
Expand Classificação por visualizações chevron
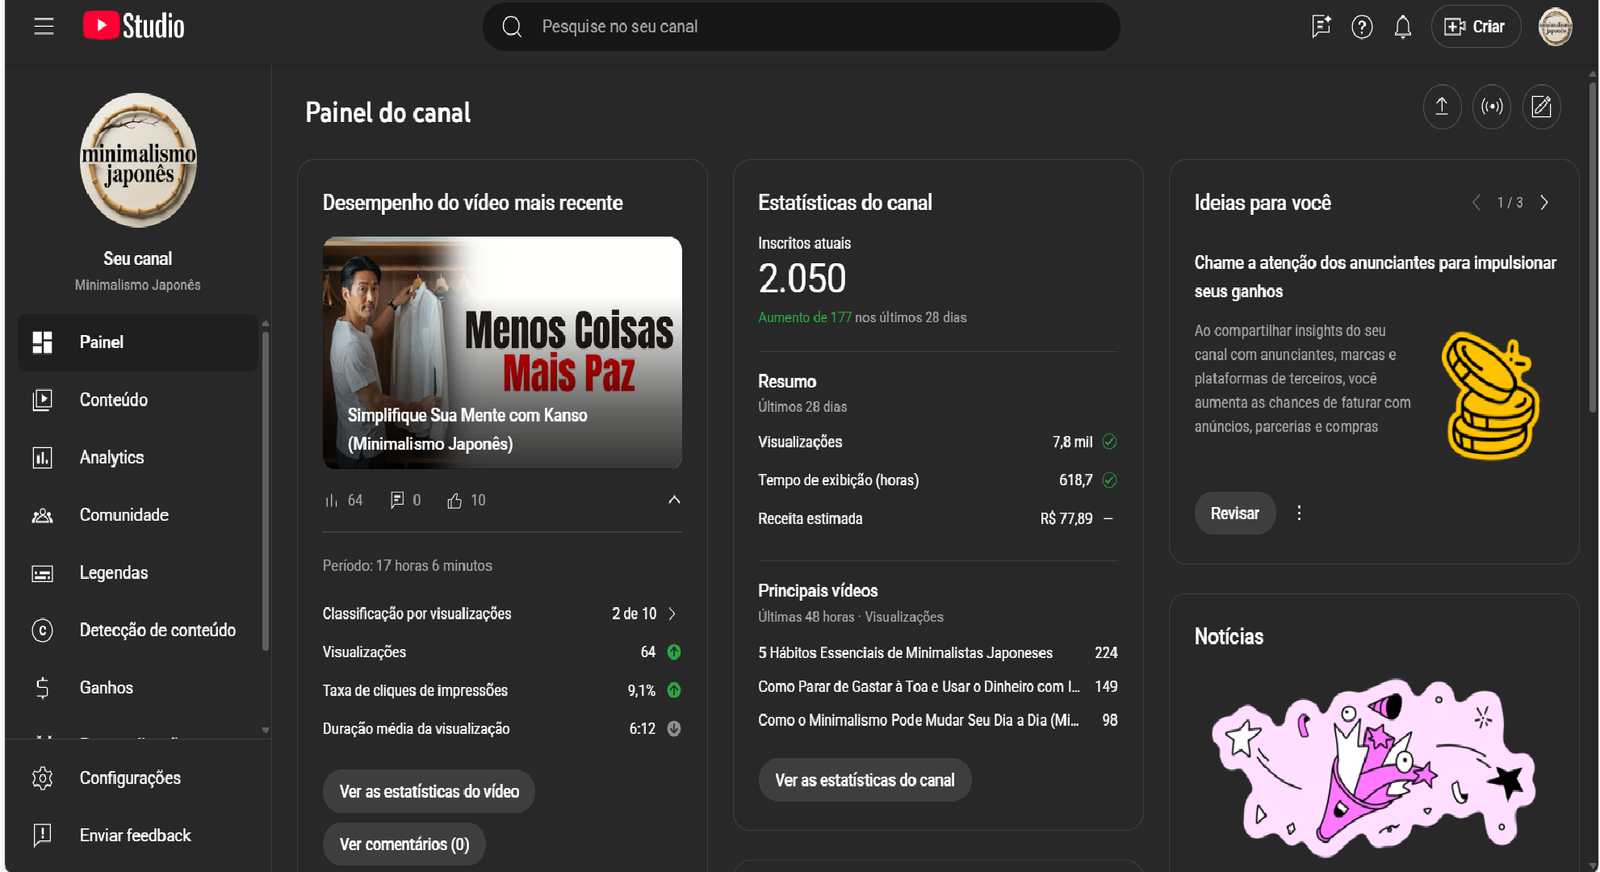tap(672, 614)
